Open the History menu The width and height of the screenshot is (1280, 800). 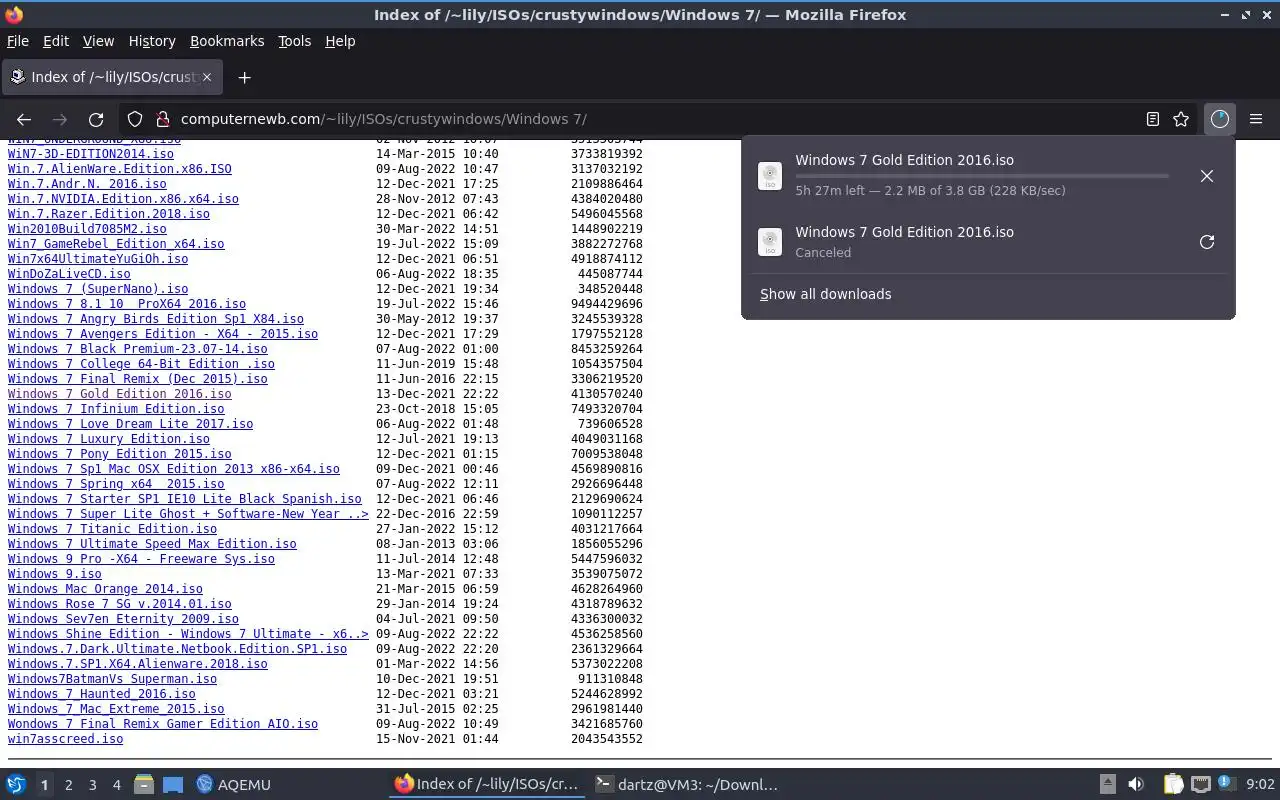pyautogui.click(x=152, y=41)
